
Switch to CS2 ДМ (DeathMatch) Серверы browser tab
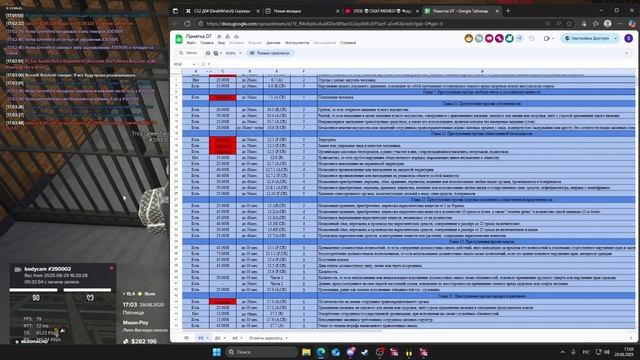coord(222,11)
